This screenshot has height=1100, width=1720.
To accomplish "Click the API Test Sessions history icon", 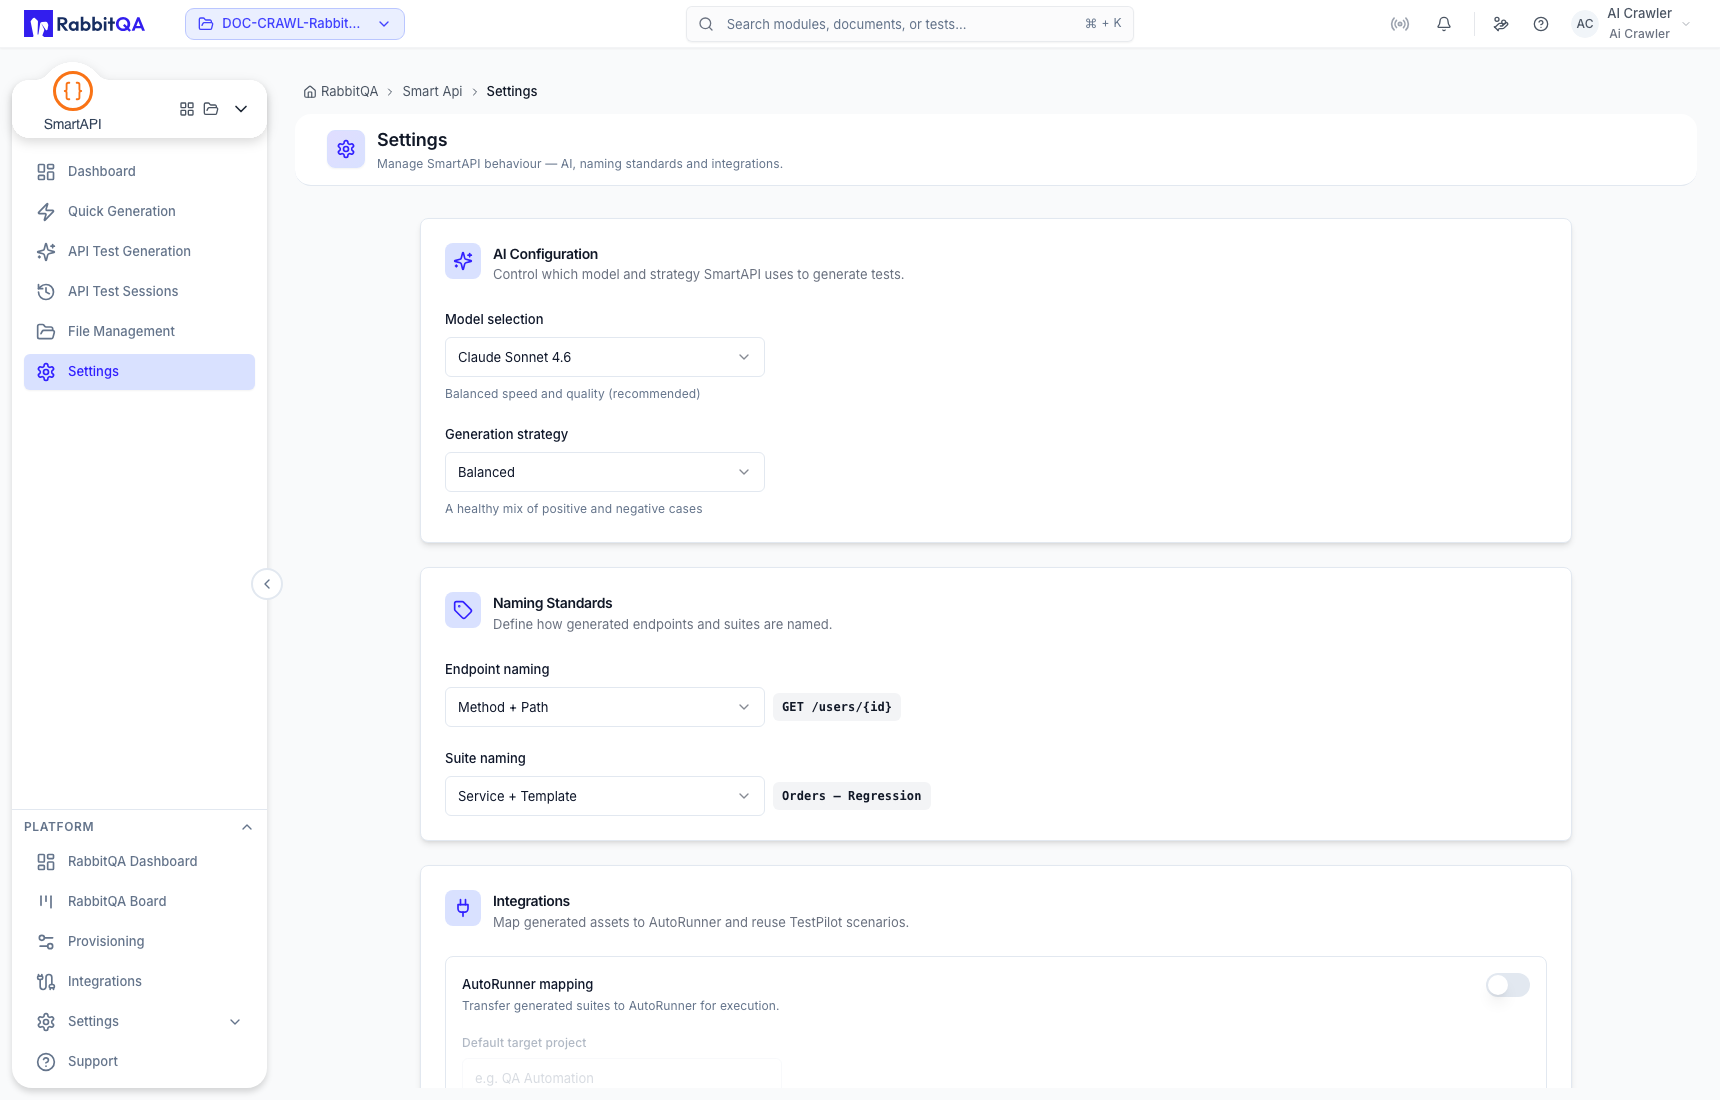I will point(46,292).
